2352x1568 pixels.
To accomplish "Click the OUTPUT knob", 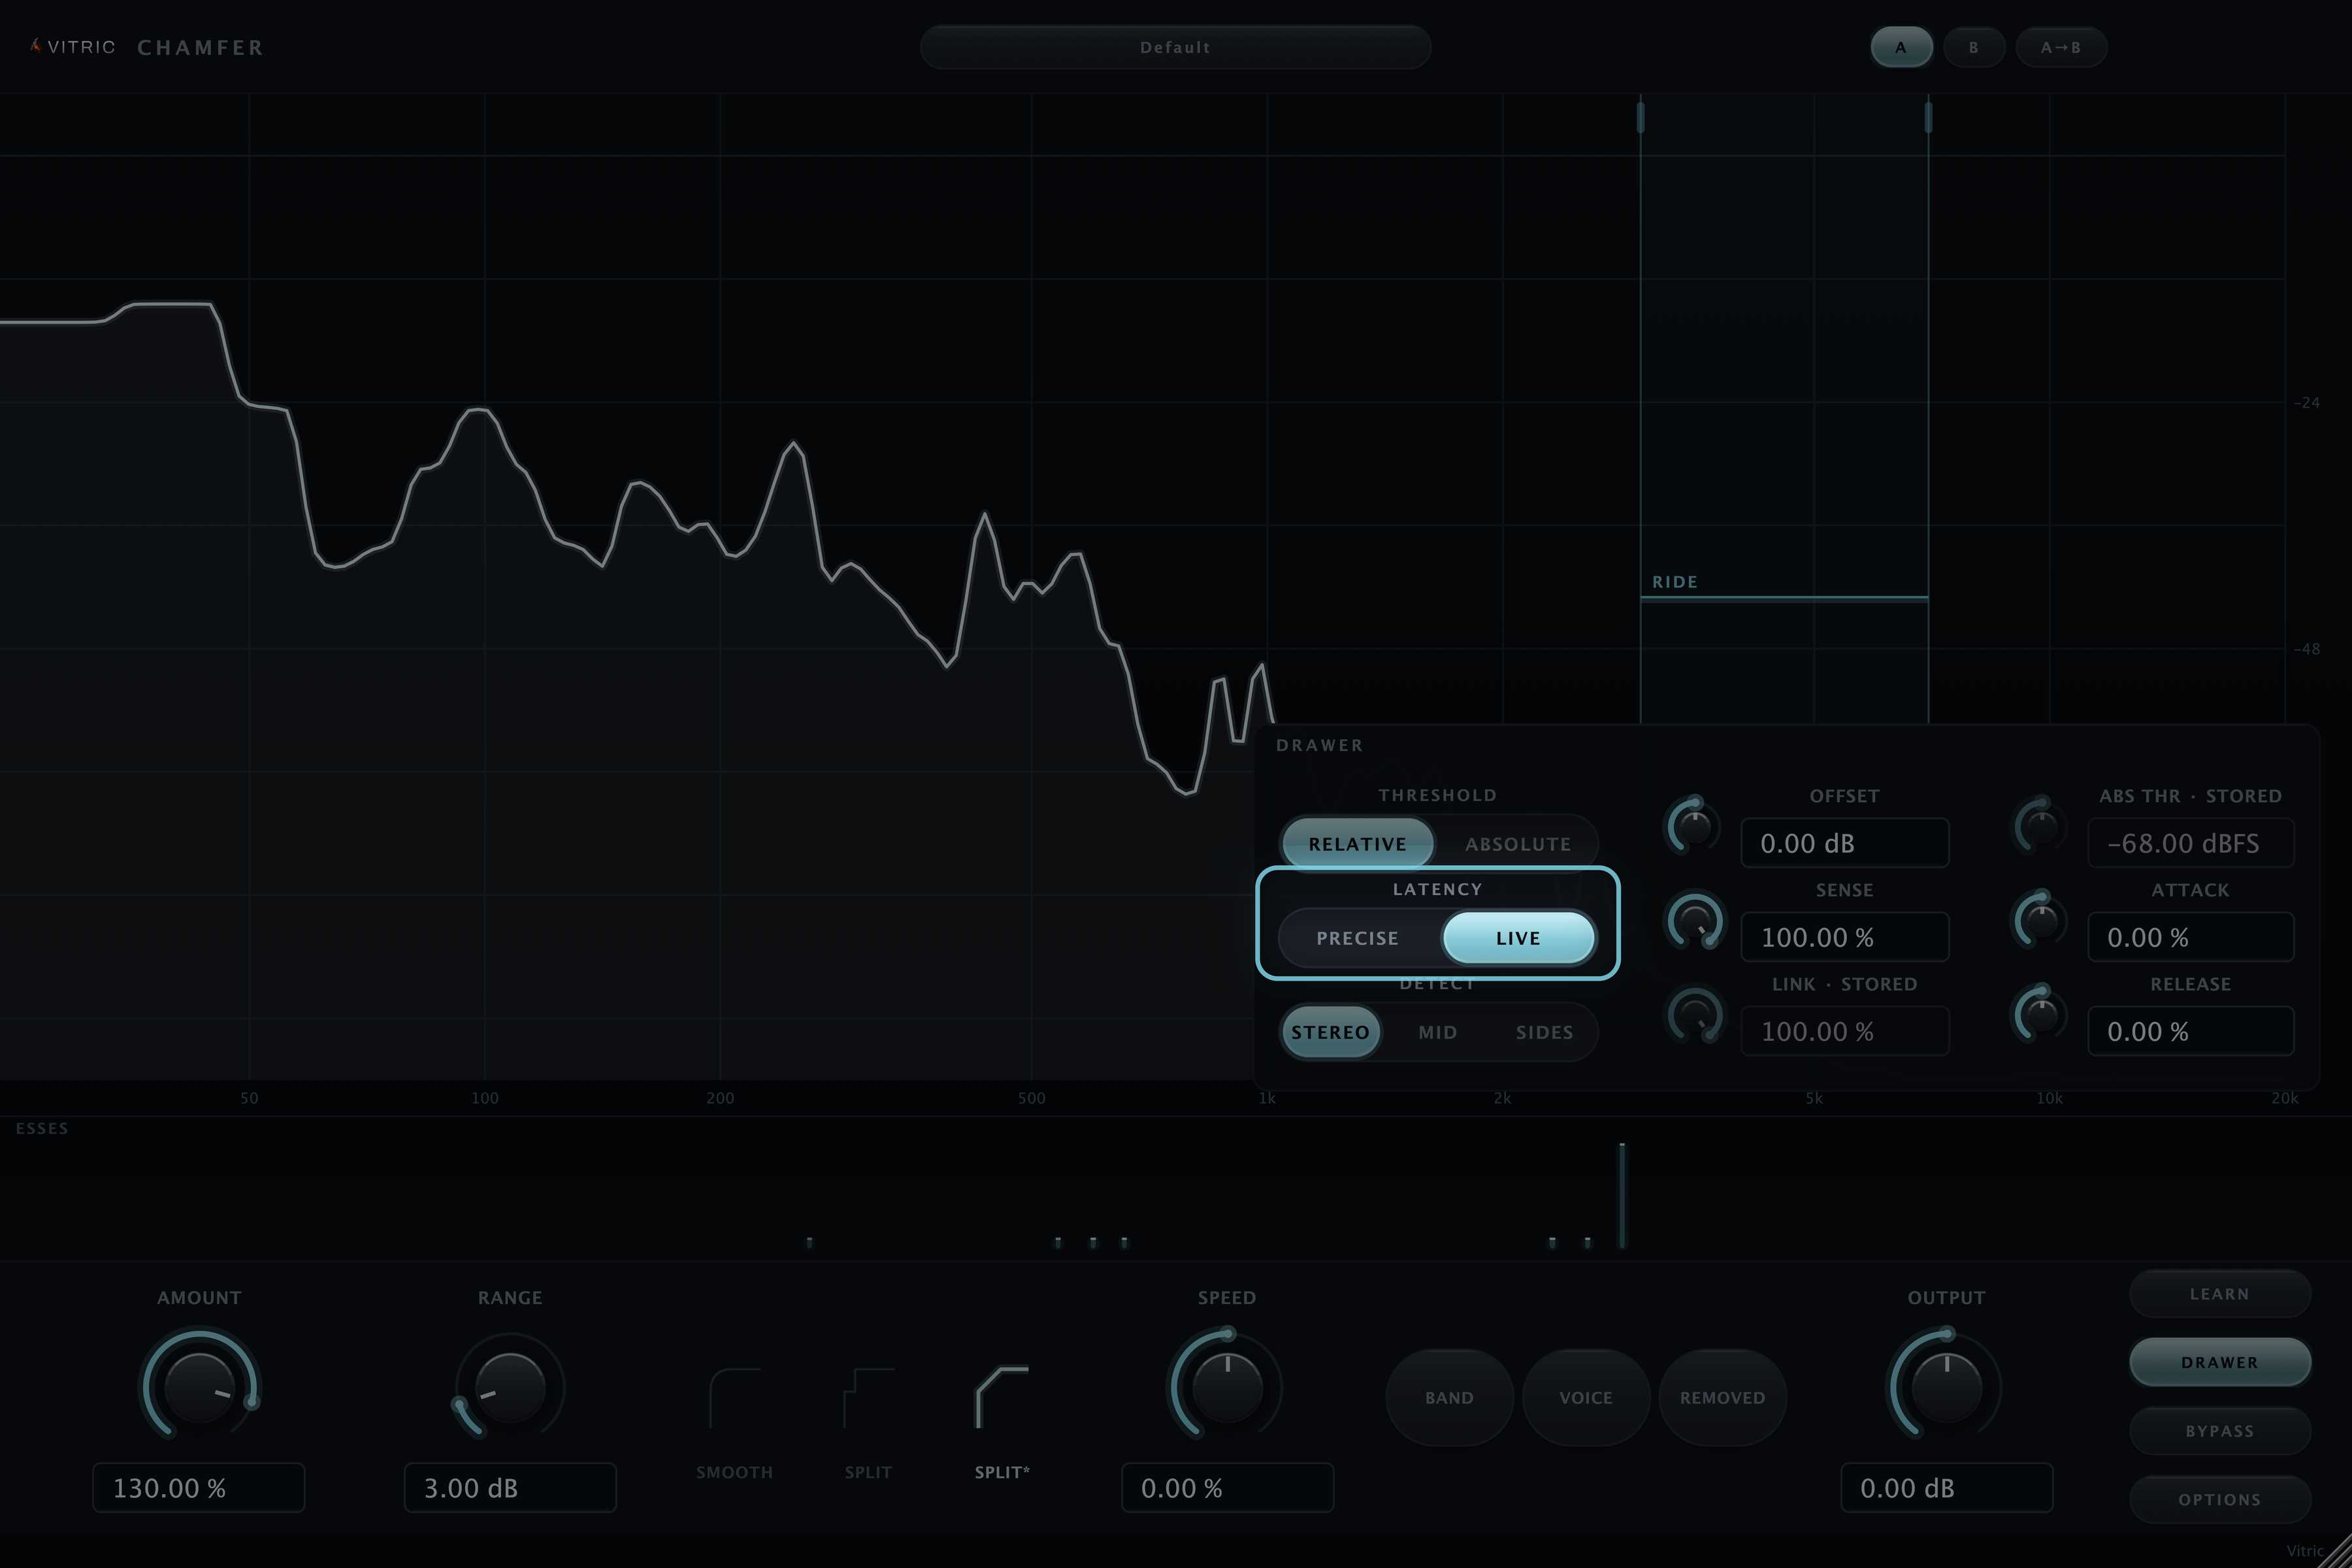I will (x=1946, y=1387).
